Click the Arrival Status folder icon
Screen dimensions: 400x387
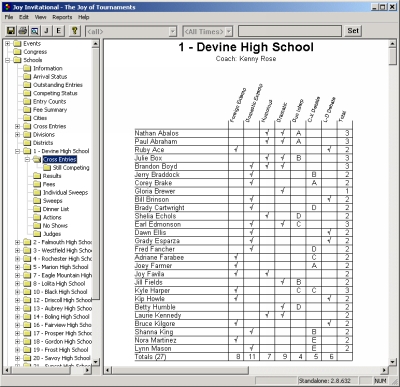point(27,77)
